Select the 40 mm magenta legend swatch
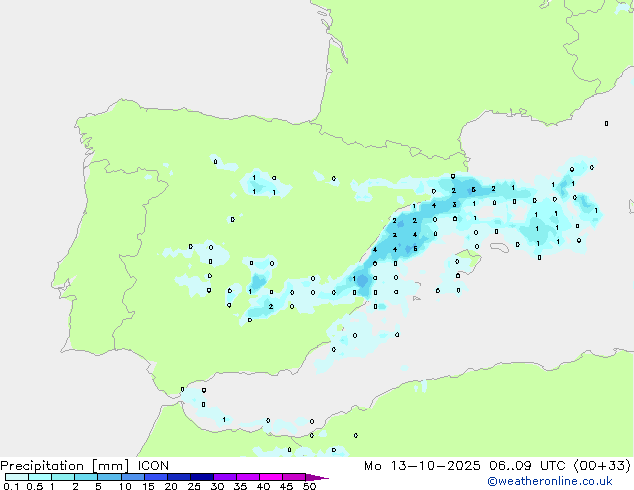 pos(271,477)
